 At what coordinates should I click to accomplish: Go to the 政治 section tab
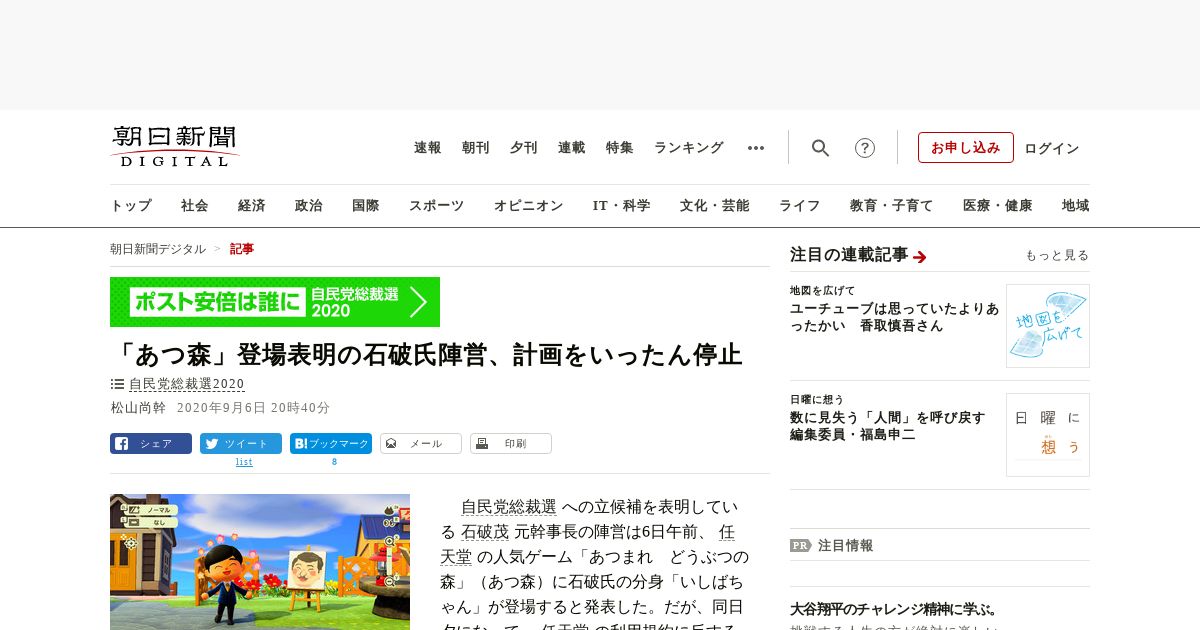click(309, 205)
